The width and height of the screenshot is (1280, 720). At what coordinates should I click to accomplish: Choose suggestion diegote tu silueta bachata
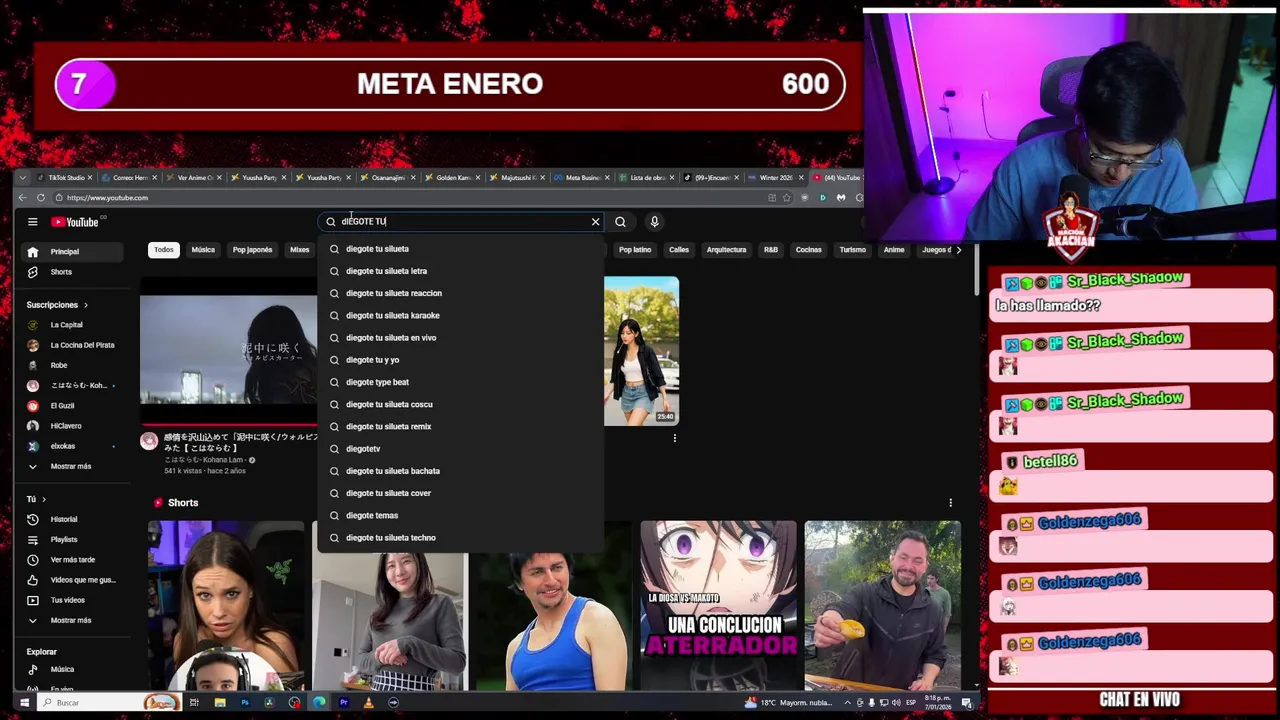point(461,471)
